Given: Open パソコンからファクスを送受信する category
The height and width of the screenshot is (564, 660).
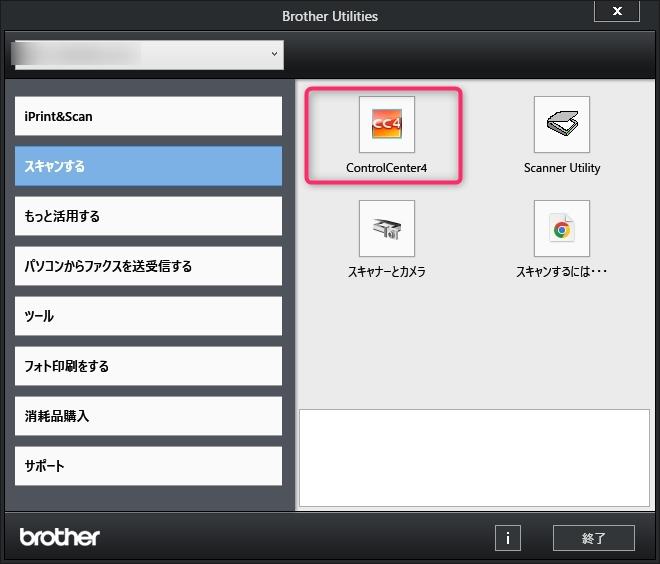Looking at the screenshot, I should 148,266.
